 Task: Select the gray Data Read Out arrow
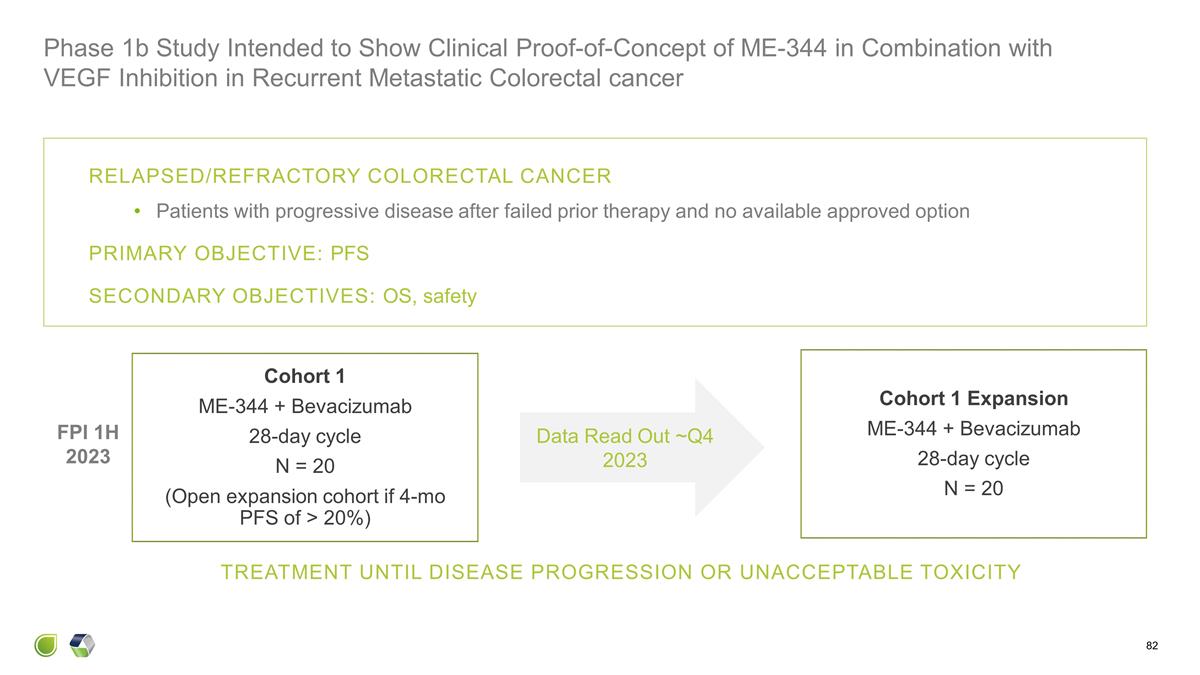tap(641, 448)
